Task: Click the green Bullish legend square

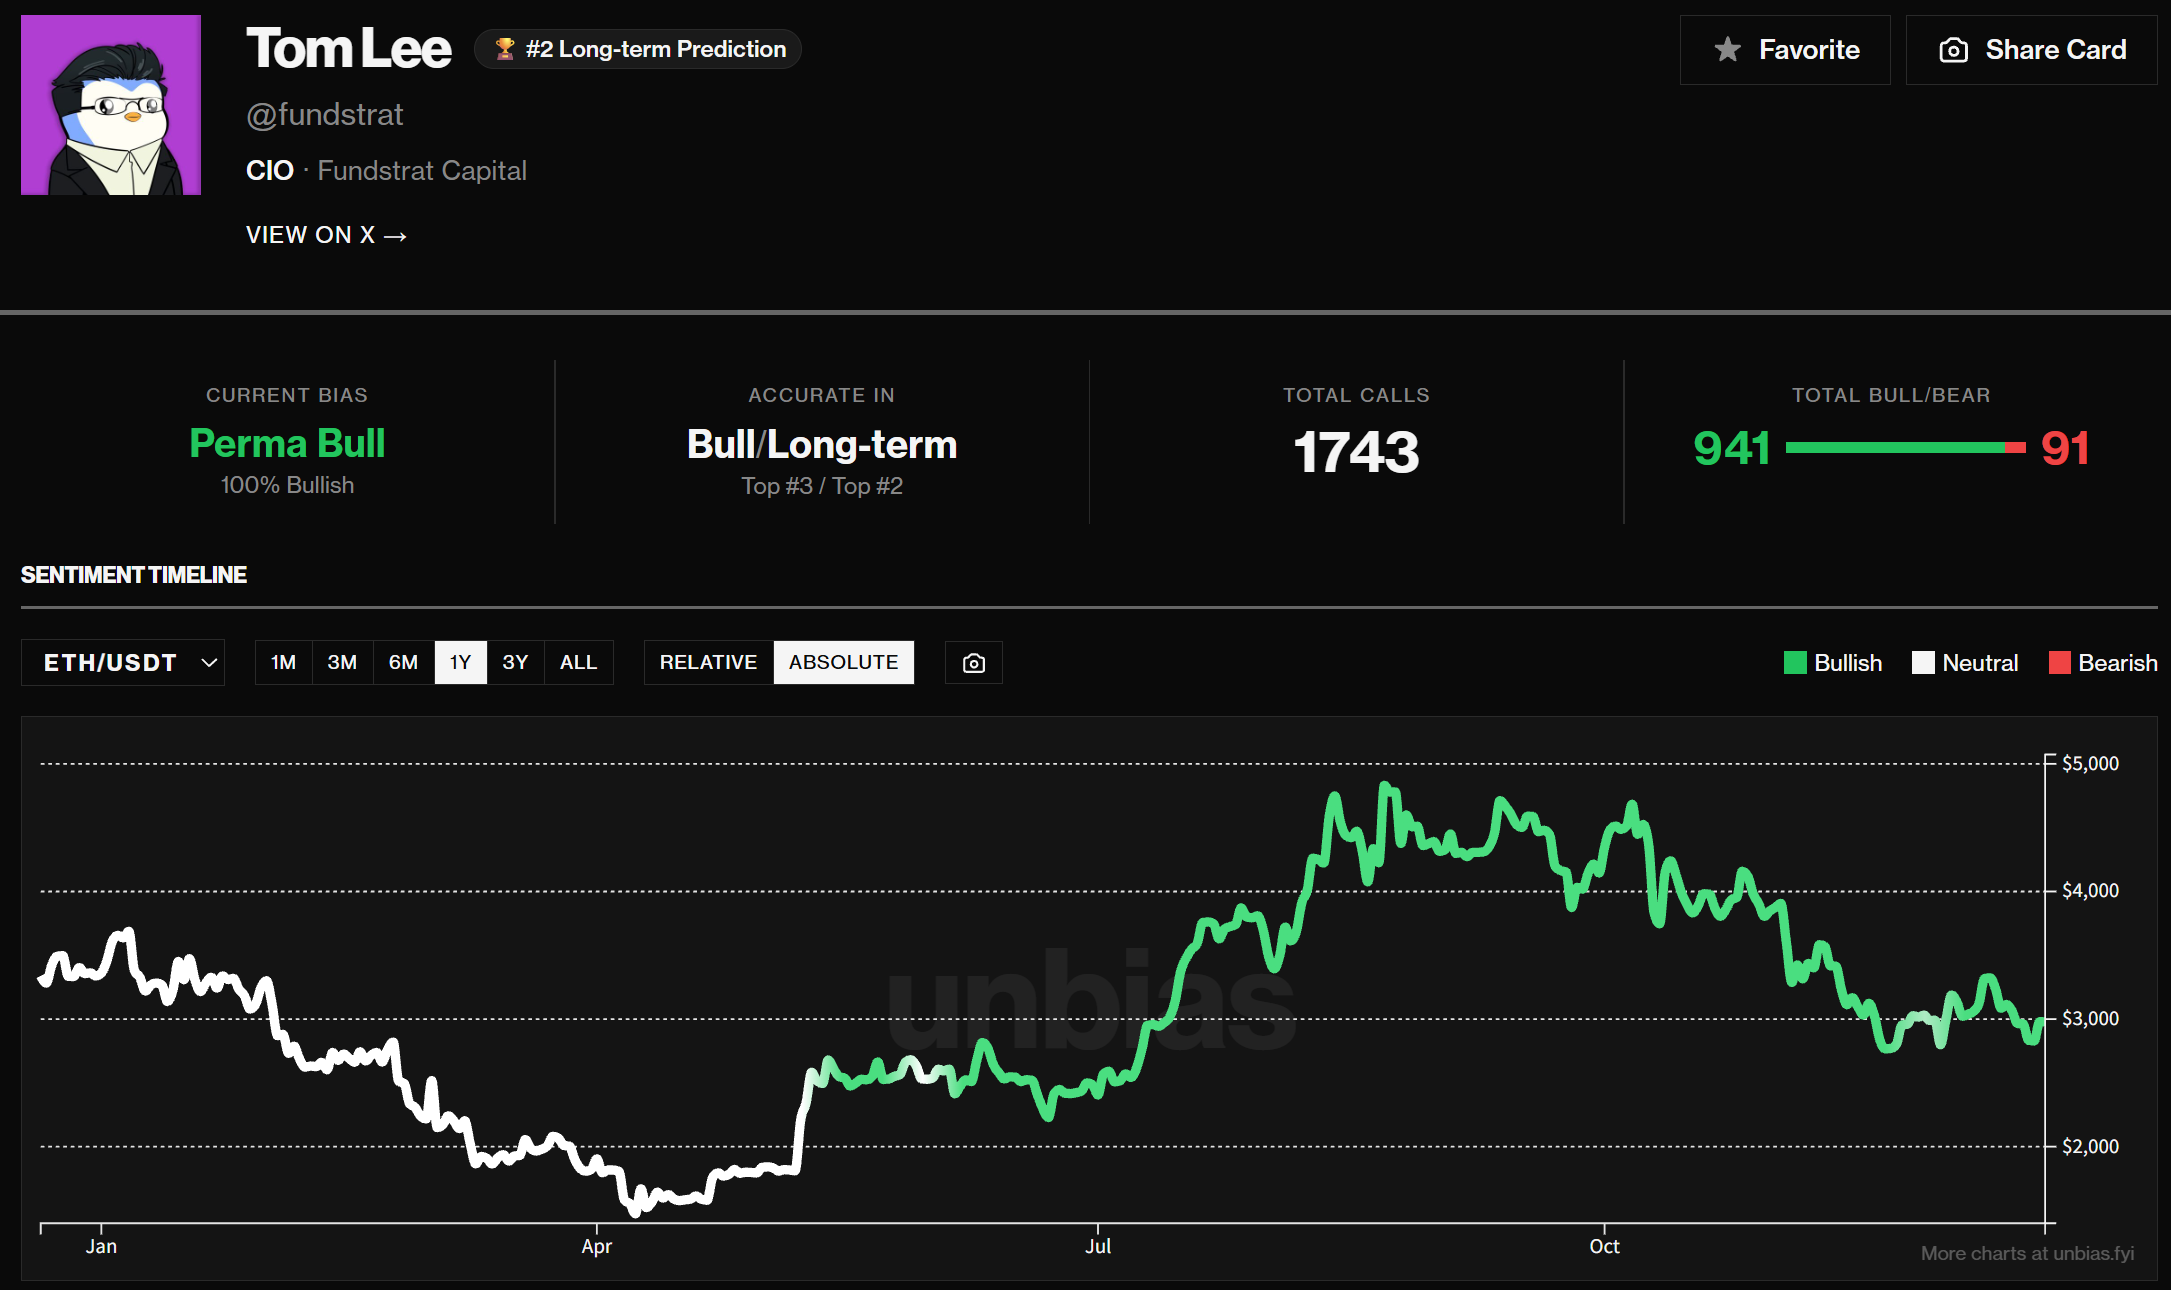Action: coord(1795,663)
